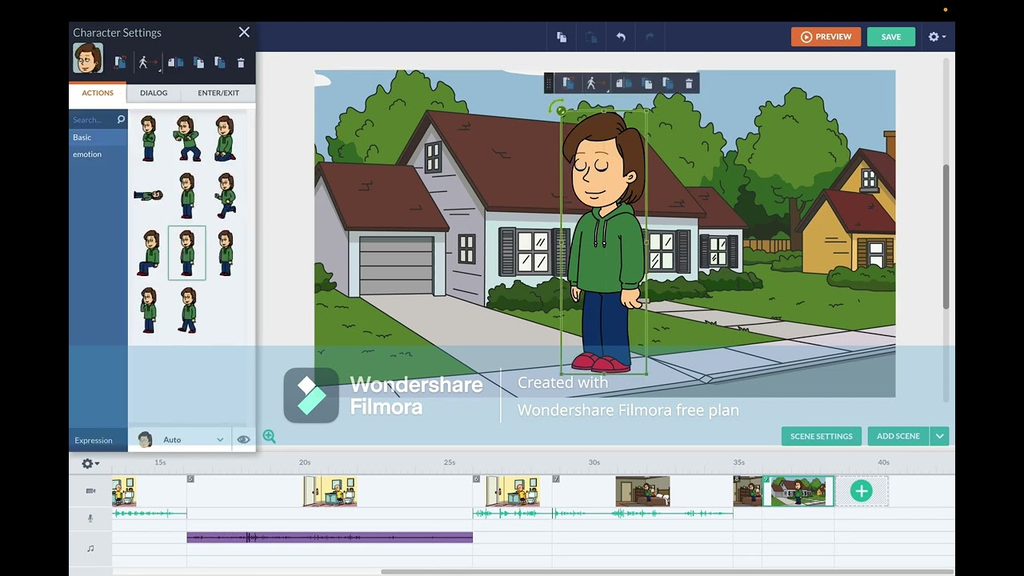Select the scene 9 house thumbnail in timeline
Image resolution: width=1024 pixels, height=576 pixels.
pos(799,491)
